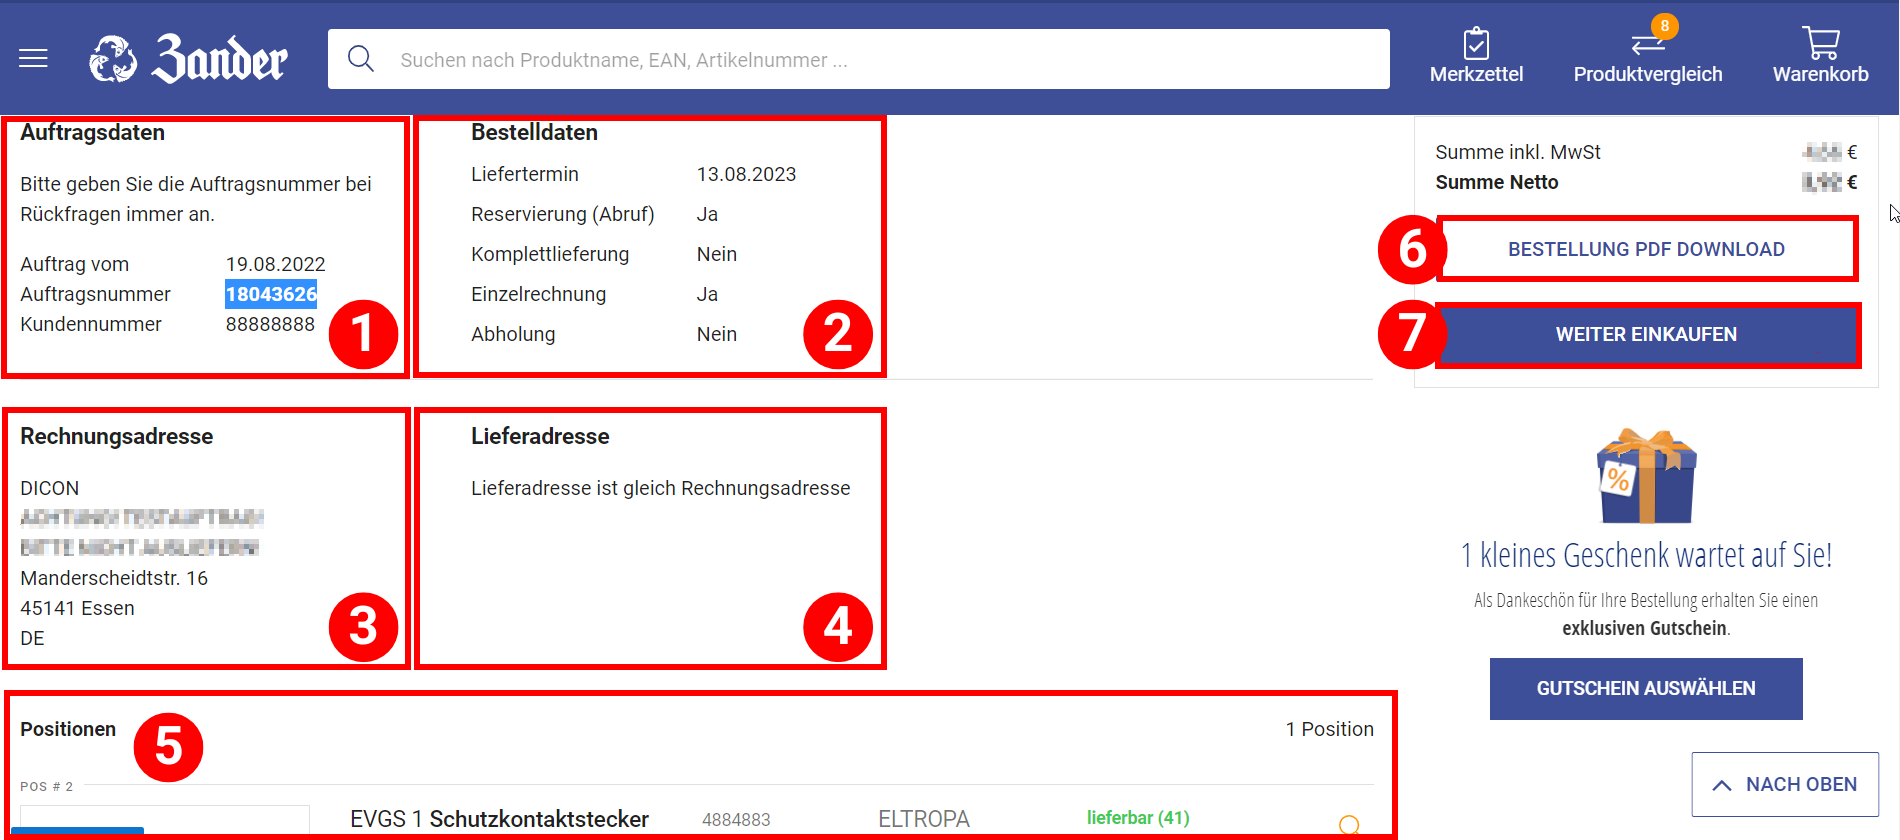
Task: Open the EVGS 1 Schutzkontaktstecker product link
Action: pyautogui.click(x=499, y=819)
